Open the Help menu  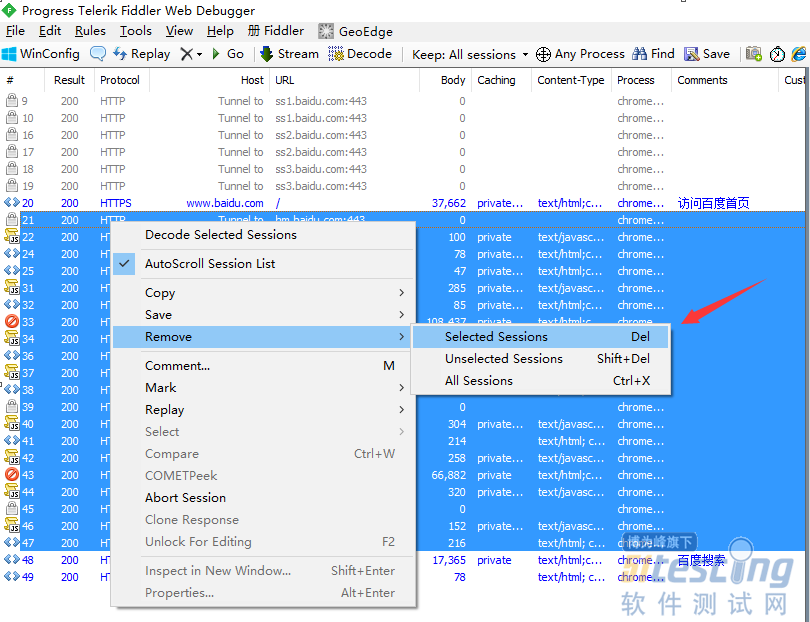[x=220, y=31]
